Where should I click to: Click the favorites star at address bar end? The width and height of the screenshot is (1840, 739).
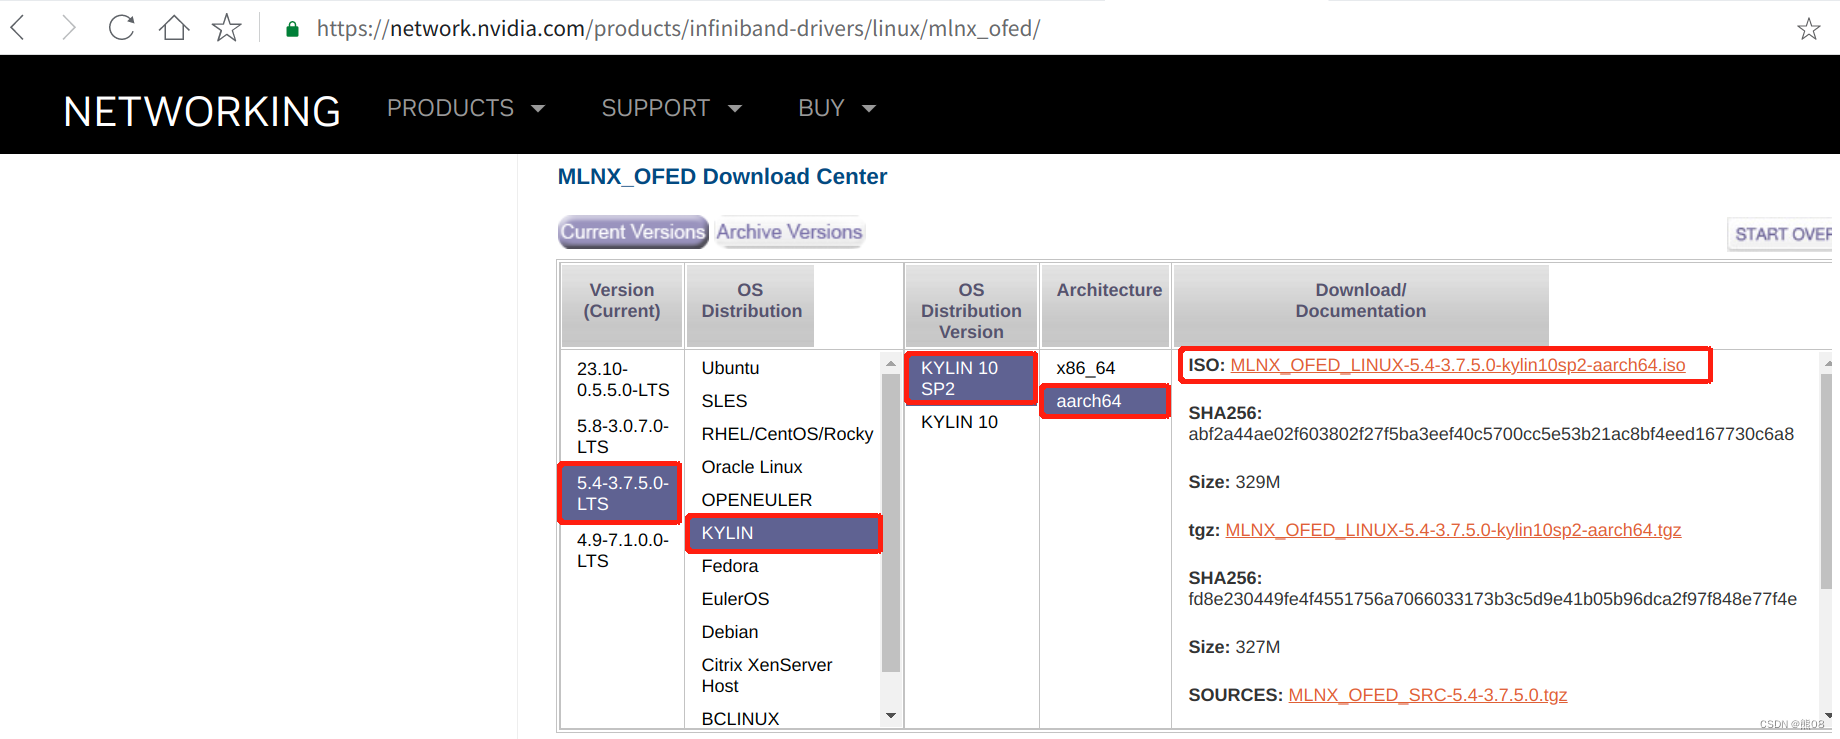pos(1808,28)
